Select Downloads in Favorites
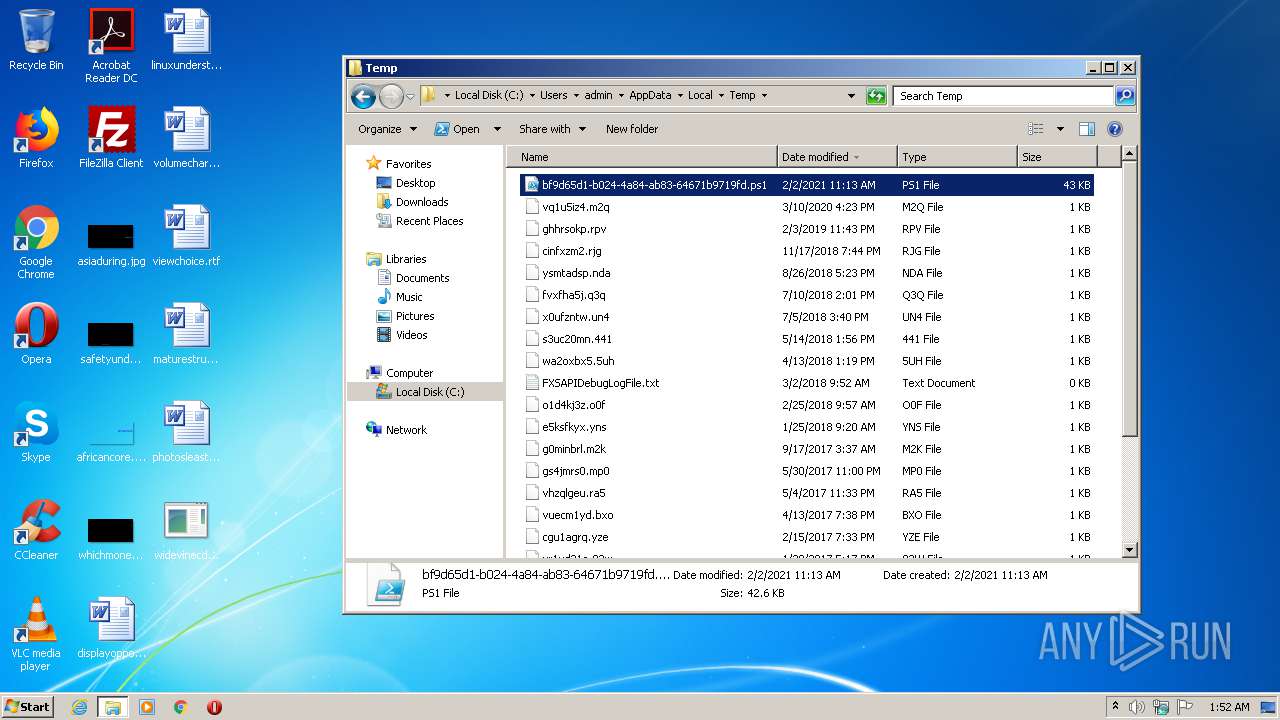Viewport: 1280px width, 720px height. click(421, 202)
